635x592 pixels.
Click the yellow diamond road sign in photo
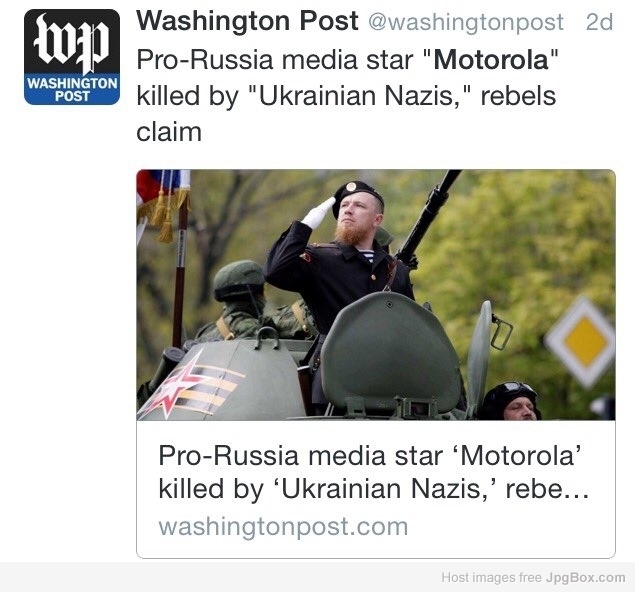[584, 341]
